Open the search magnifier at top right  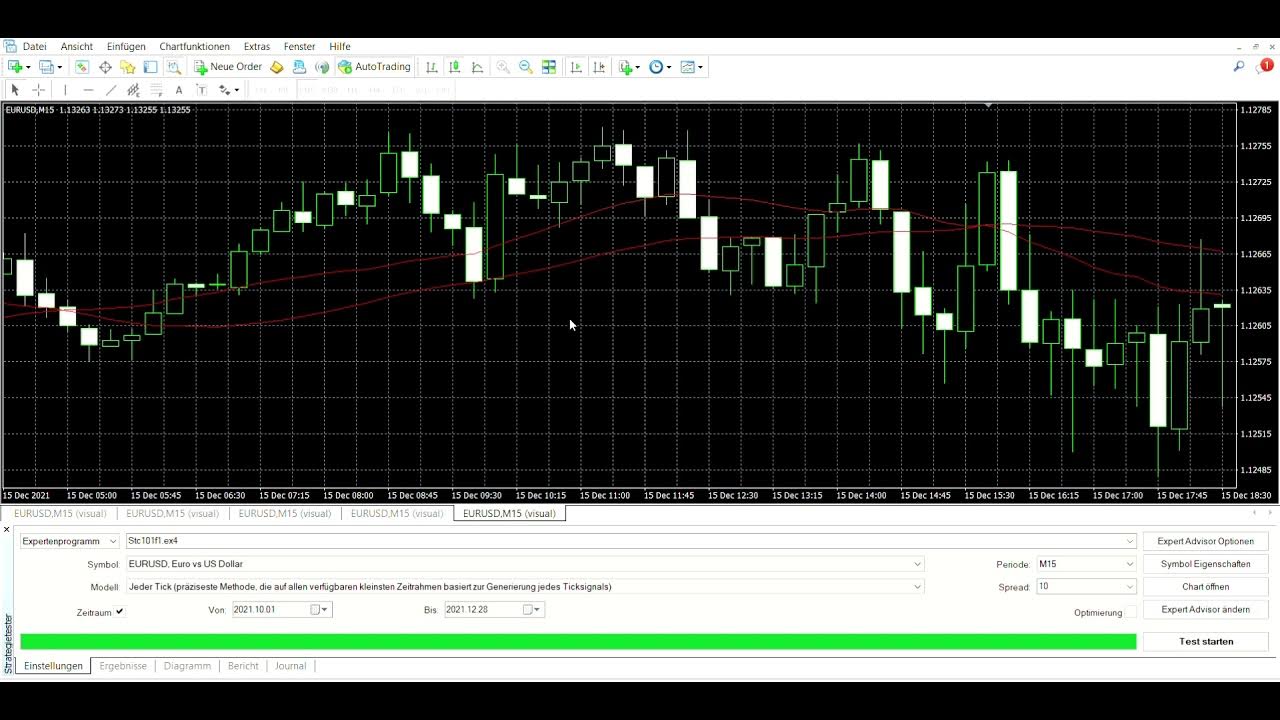[1239, 67]
